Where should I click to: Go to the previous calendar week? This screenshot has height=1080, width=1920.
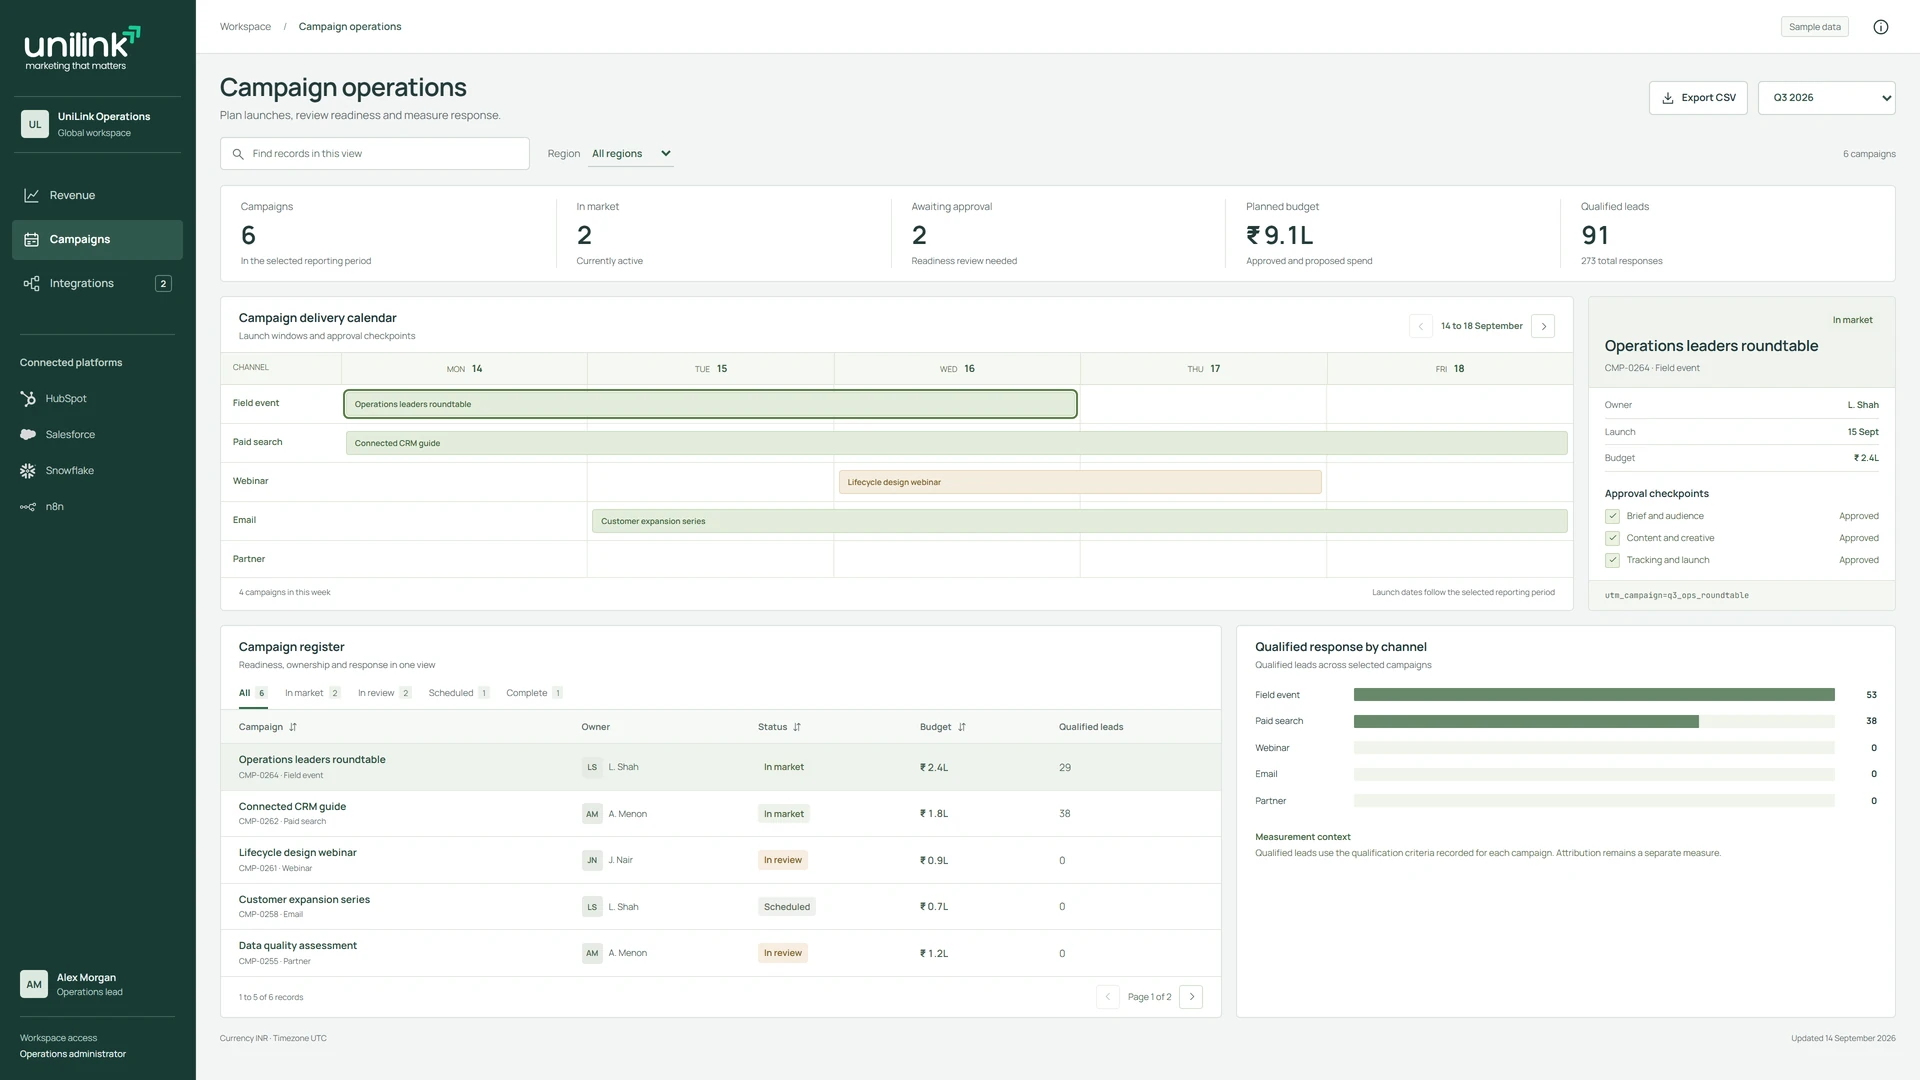1420,326
